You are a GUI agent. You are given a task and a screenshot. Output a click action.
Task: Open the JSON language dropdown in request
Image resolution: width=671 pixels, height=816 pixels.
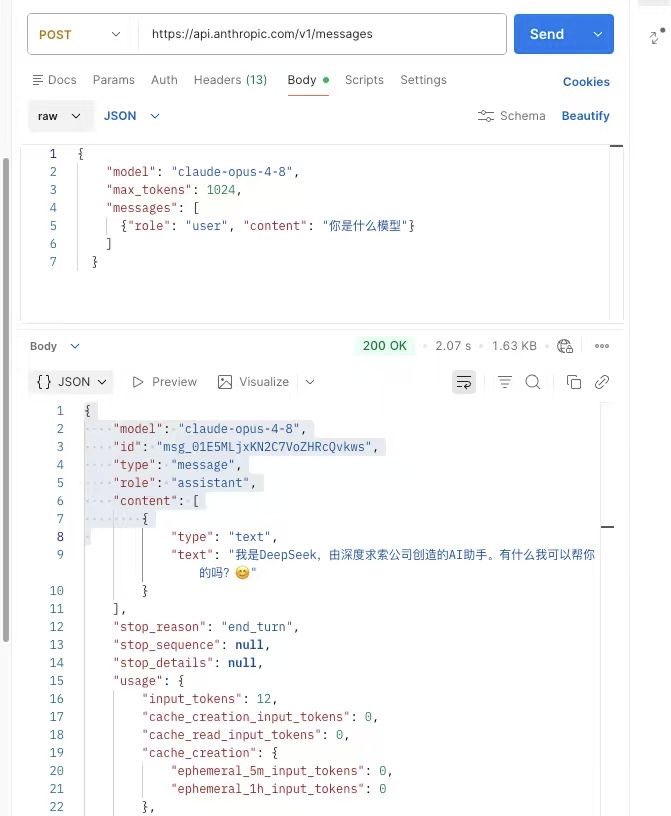[131, 116]
